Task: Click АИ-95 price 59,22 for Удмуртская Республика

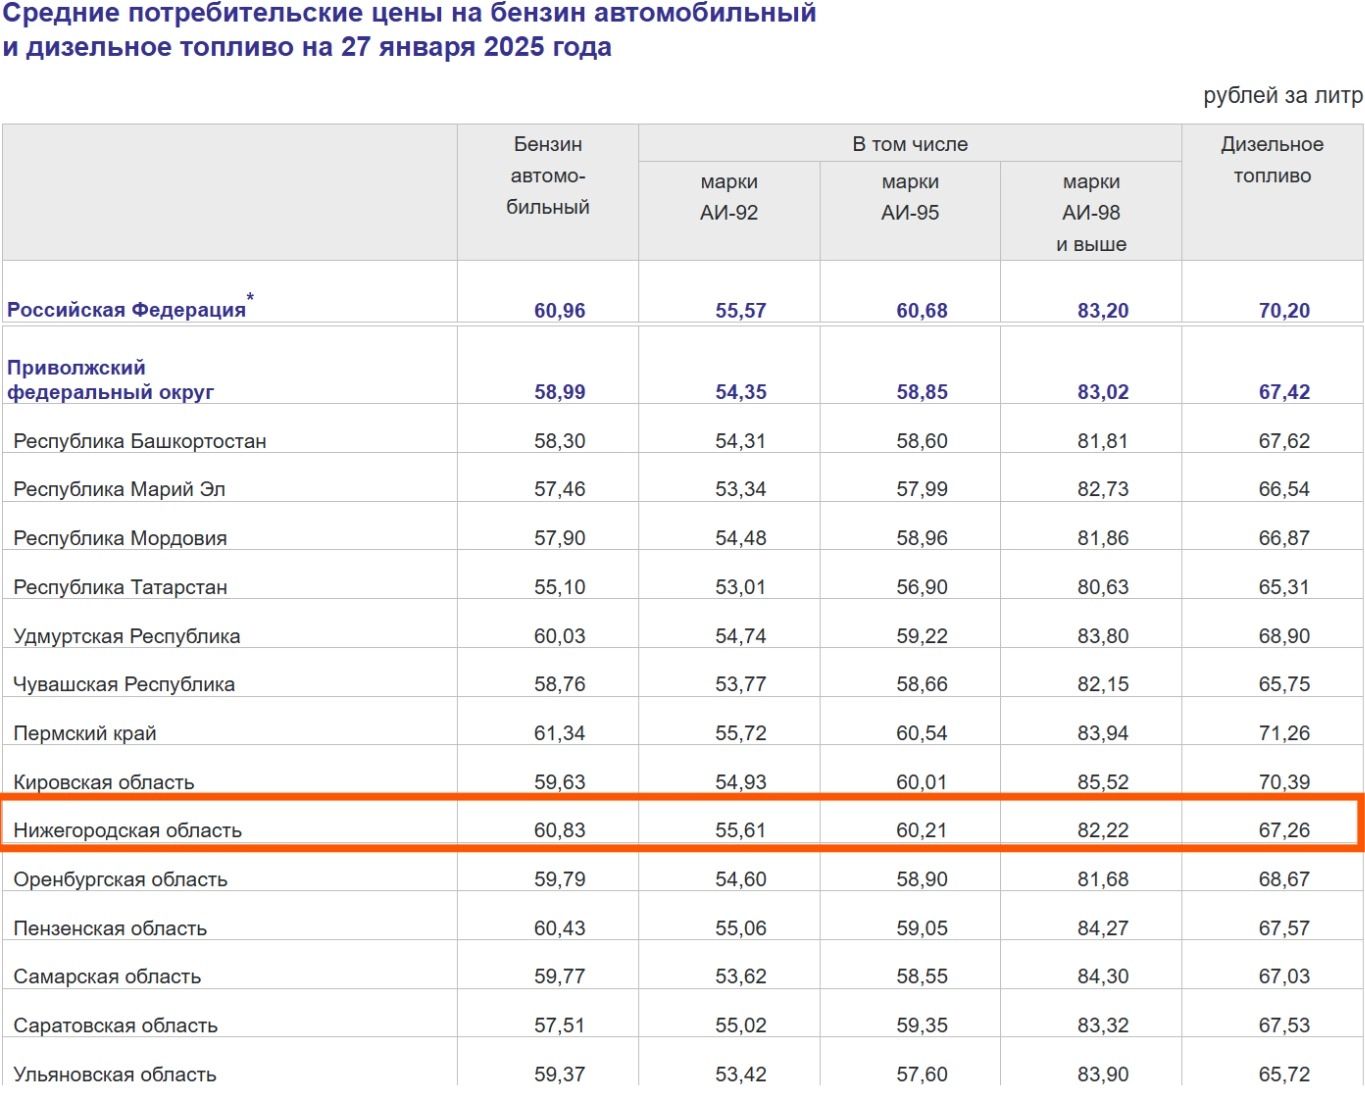Action: point(922,636)
